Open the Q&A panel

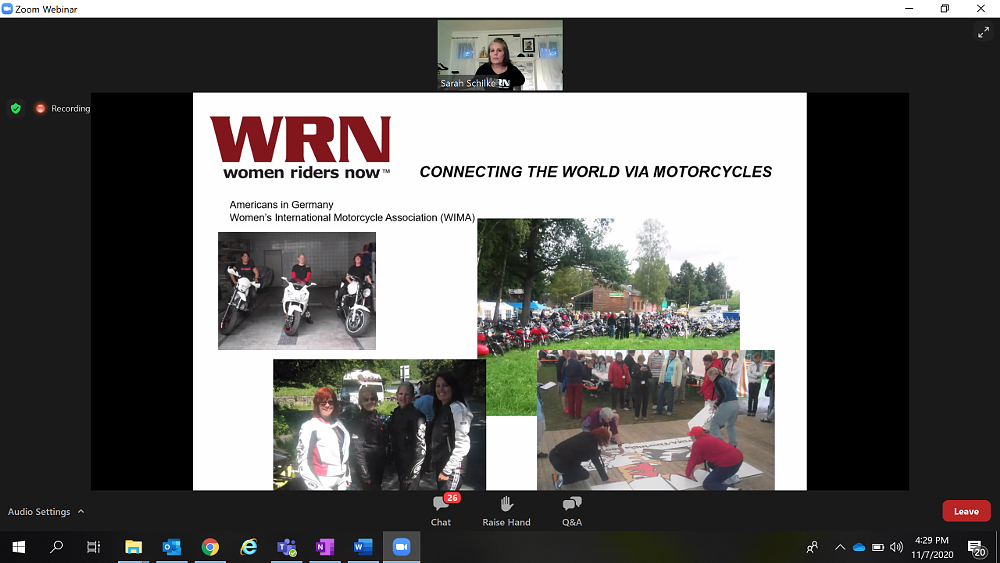[x=572, y=511]
